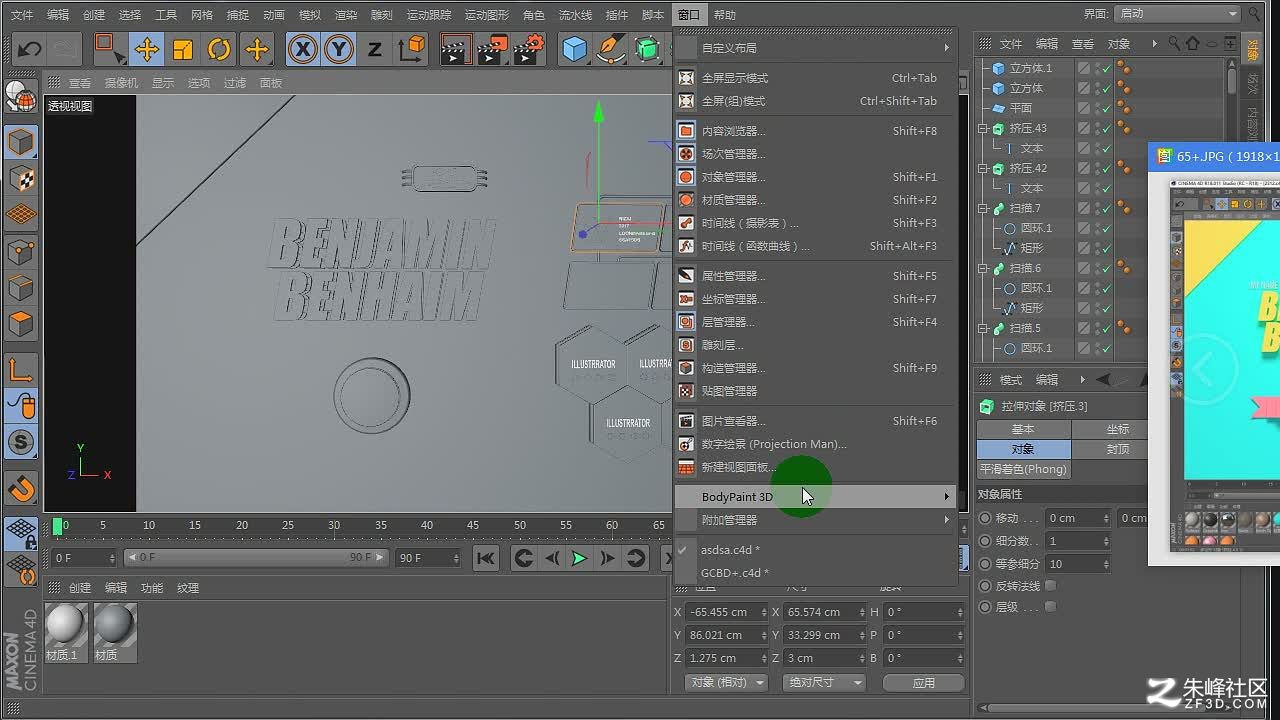Open the spline pen tool
This screenshot has height=720, width=1280.
click(611, 49)
